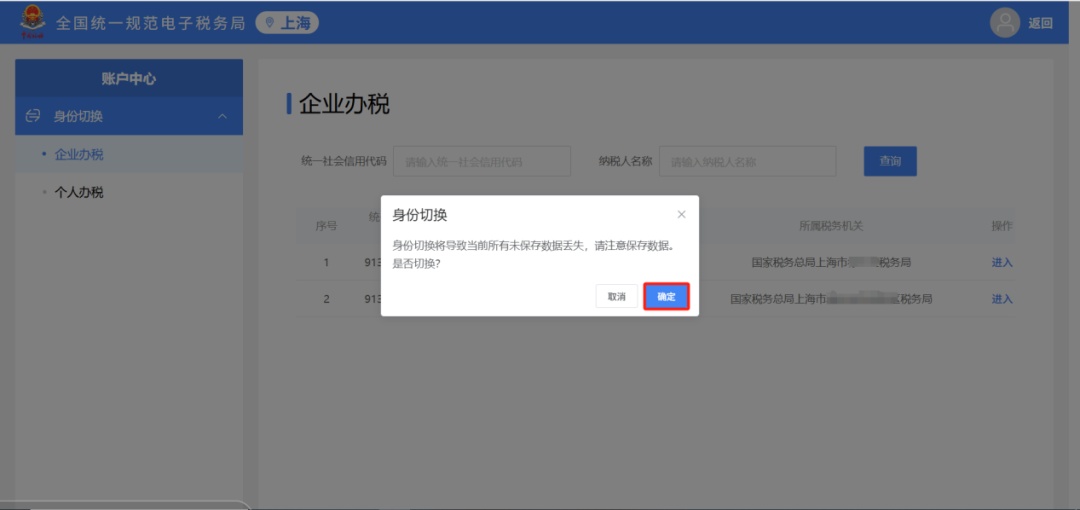Click the blue 查询 button
Screen dimensions: 1080x510
point(890,161)
